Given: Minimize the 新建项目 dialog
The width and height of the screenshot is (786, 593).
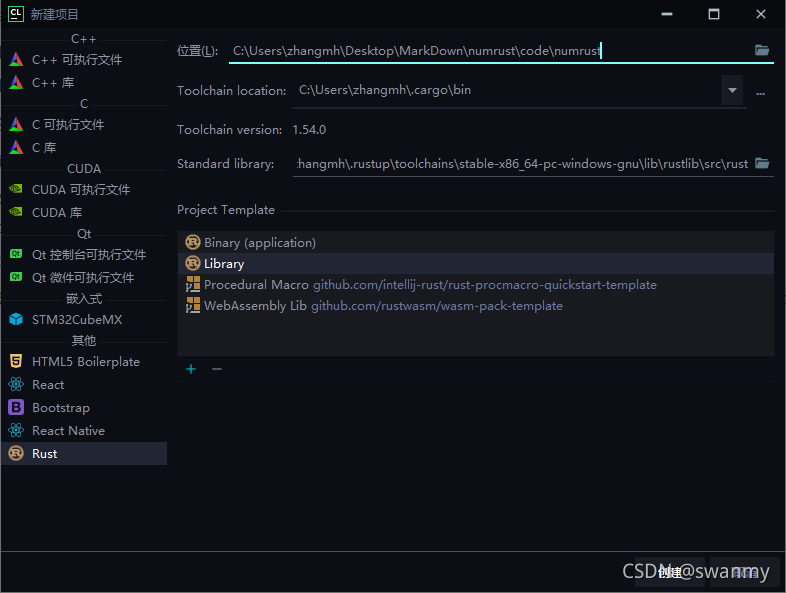Looking at the screenshot, I should [x=667, y=14].
